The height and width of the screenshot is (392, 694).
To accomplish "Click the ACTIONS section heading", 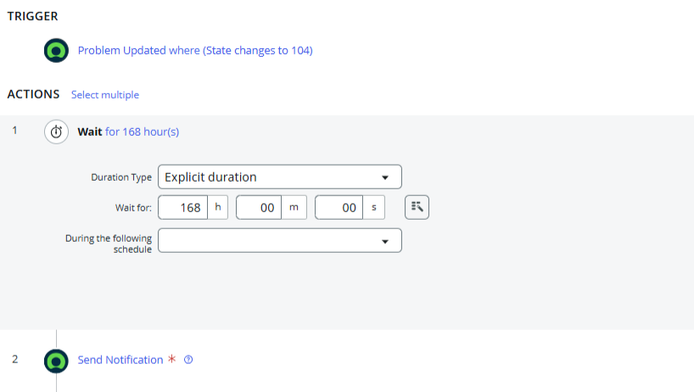I will point(33,94).
